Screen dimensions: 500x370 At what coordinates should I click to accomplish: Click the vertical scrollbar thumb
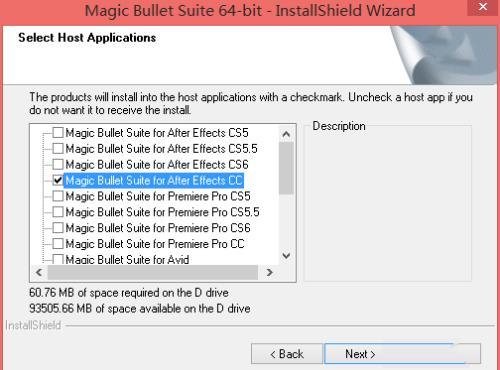[x=286, y=168]
